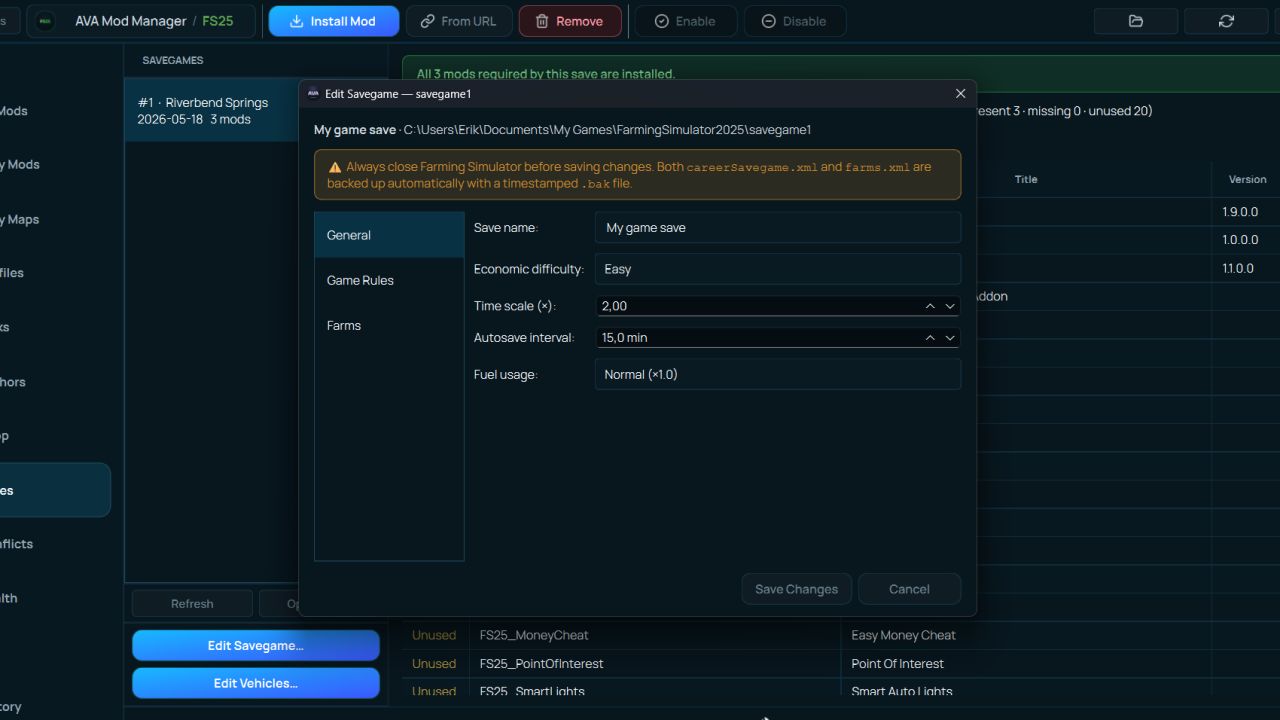Close the Edit Savegame dialog
The image size is (1280, 720).
(960, 93)
